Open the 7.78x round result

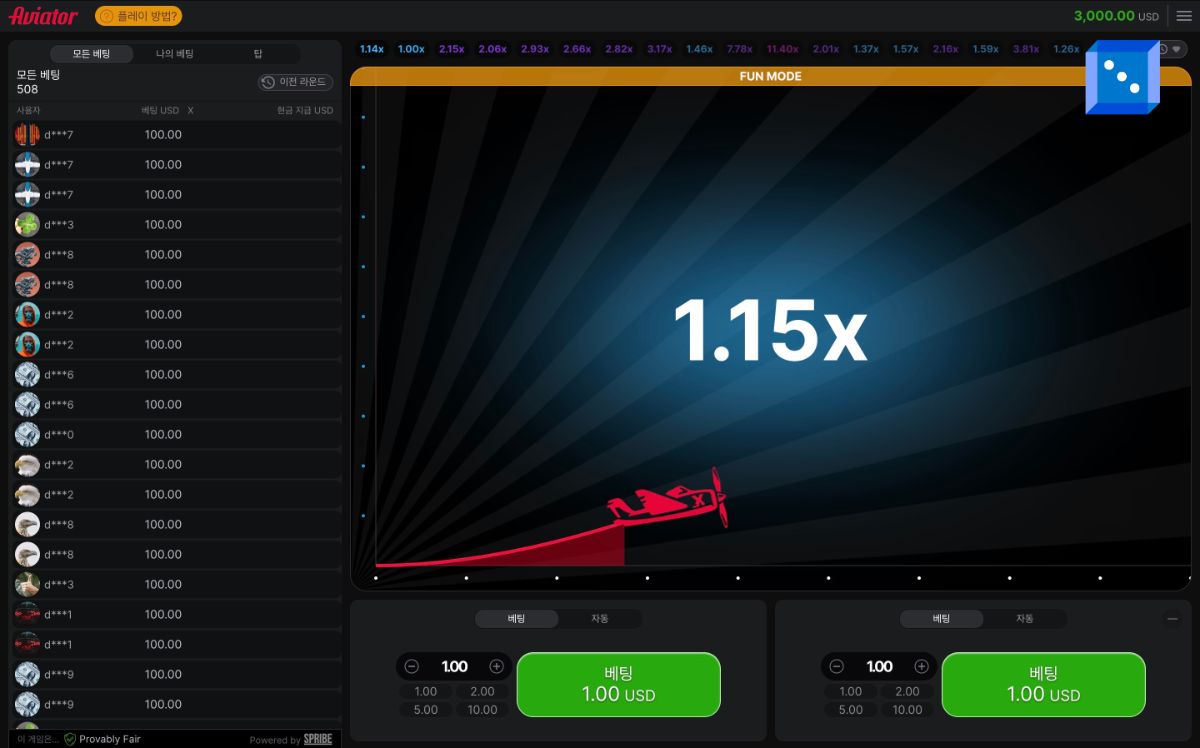740,49
